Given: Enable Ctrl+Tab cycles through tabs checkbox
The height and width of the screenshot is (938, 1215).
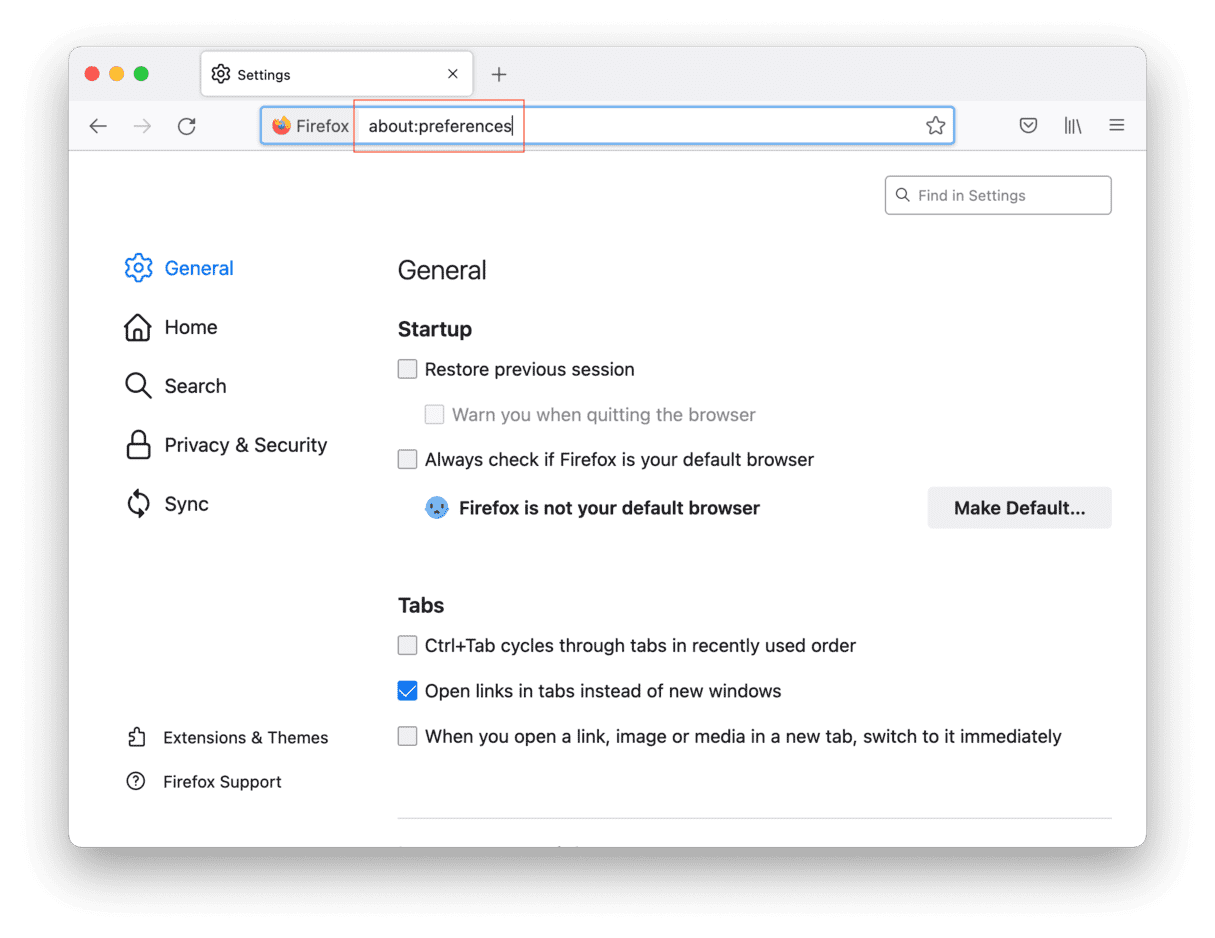Looking at the screenshot, I should [x=407, y=646].
